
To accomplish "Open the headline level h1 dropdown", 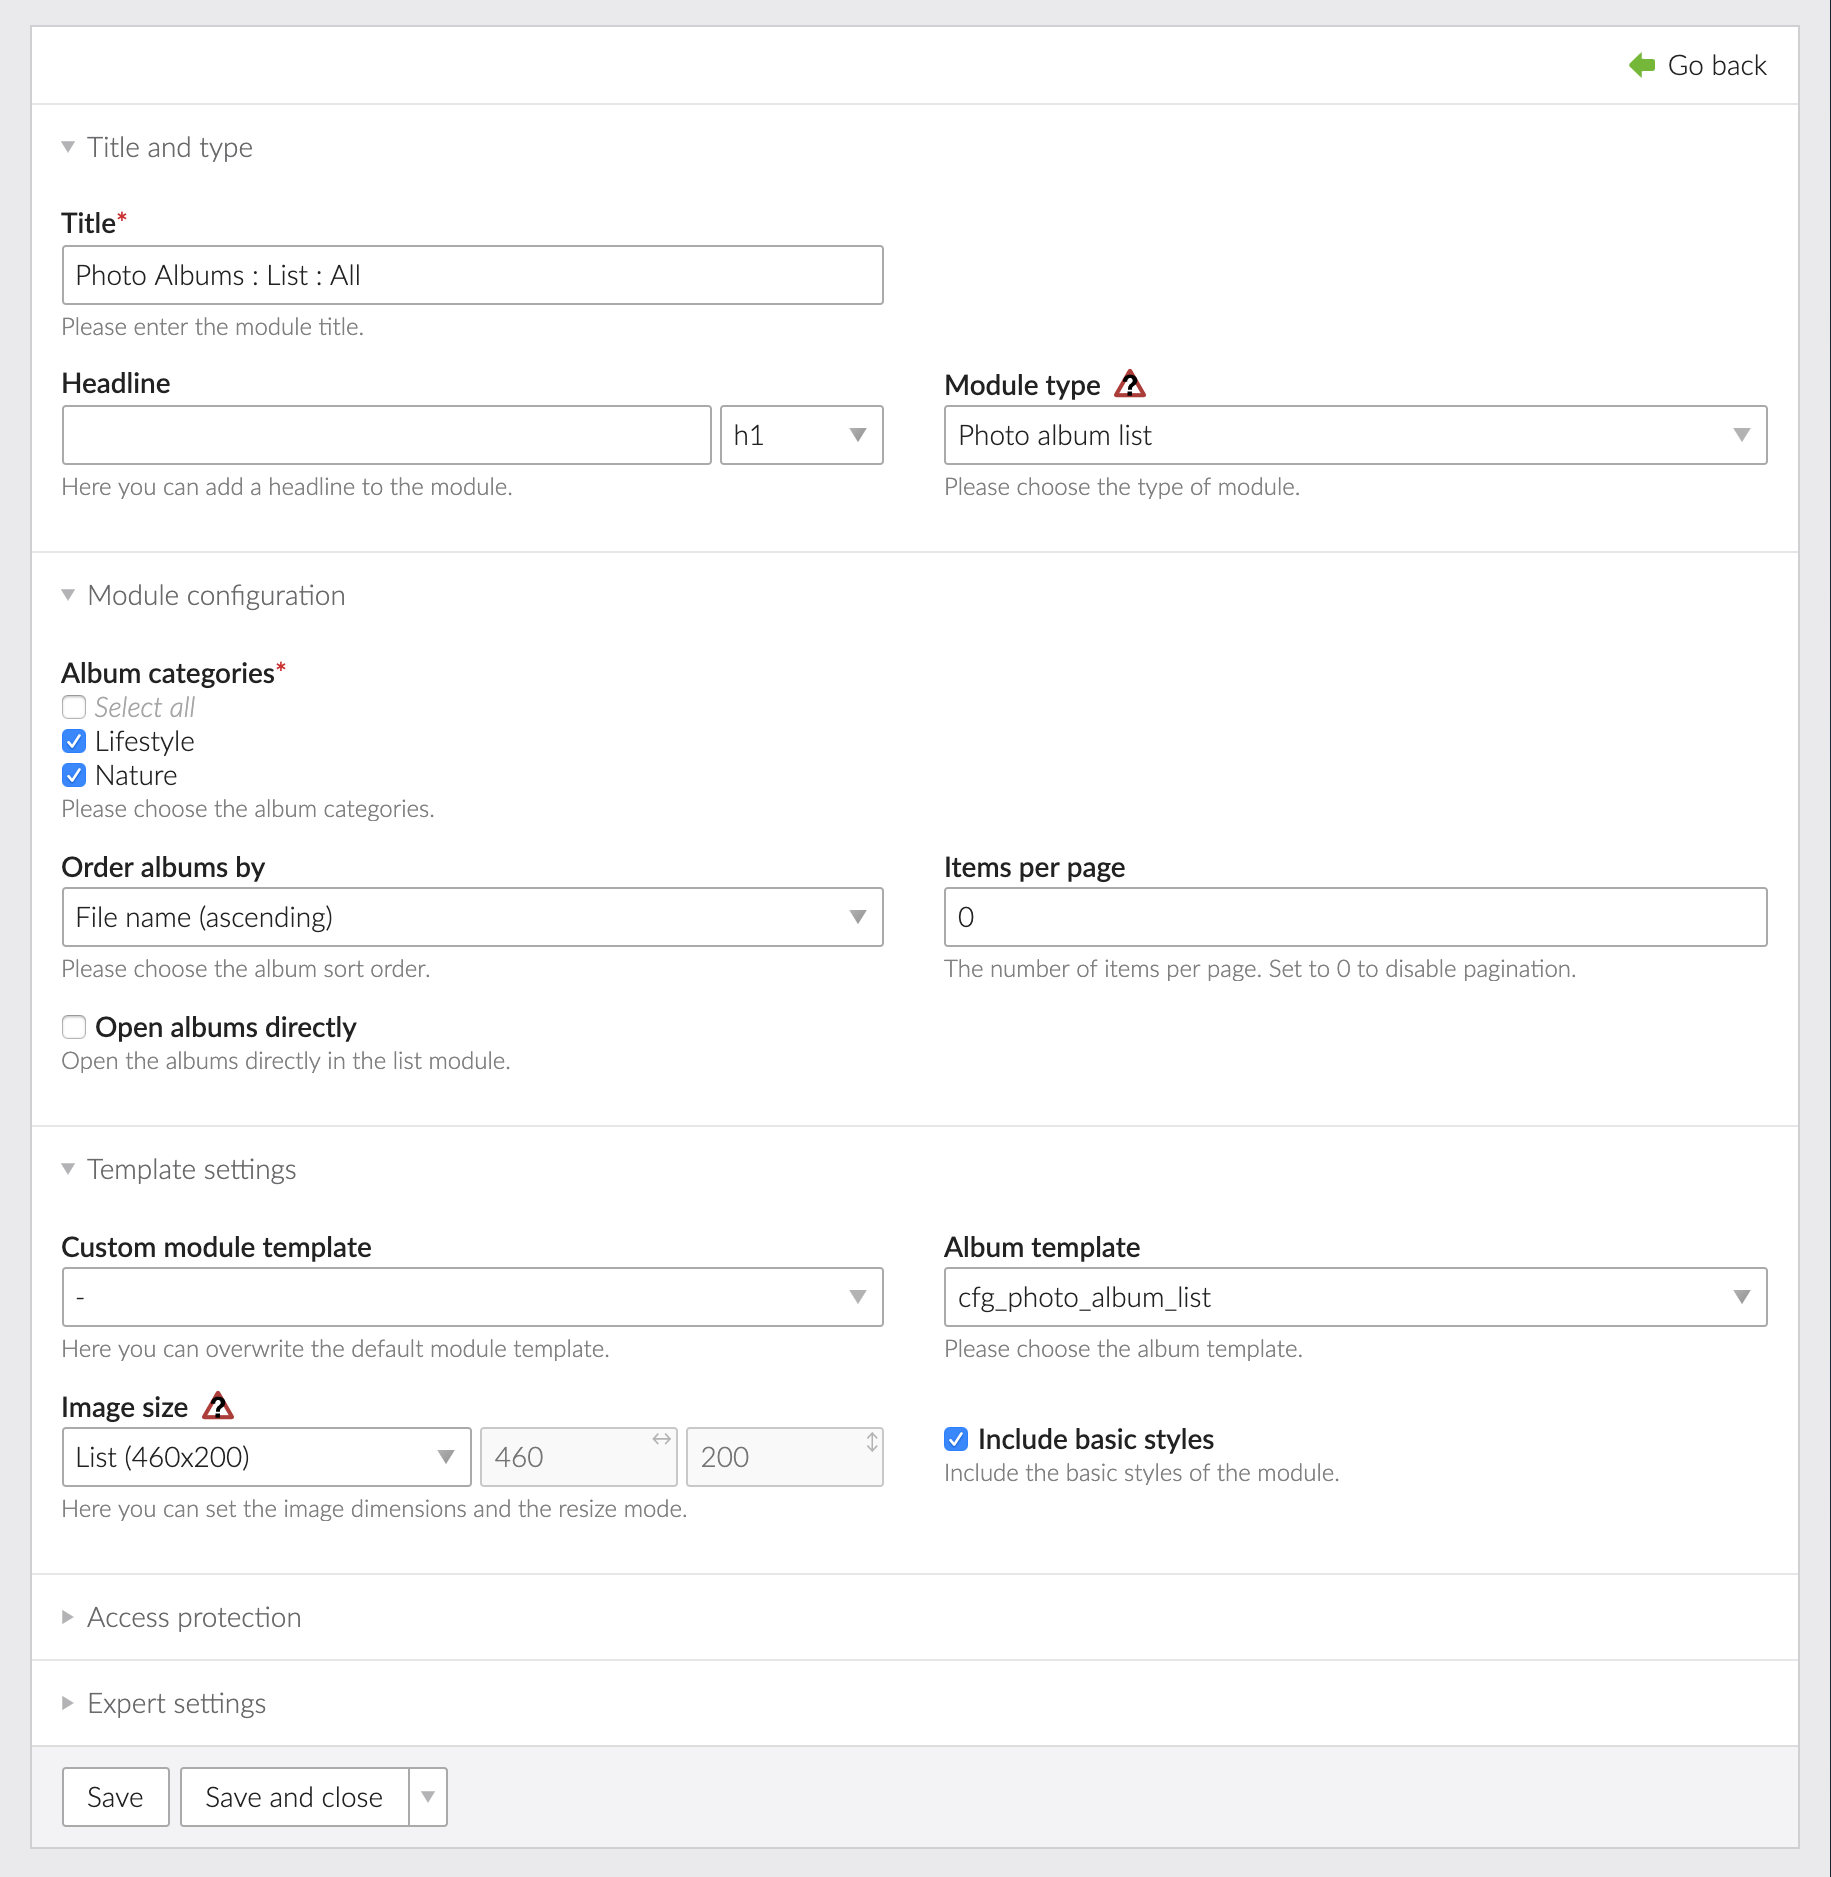I will coord(801,435).
